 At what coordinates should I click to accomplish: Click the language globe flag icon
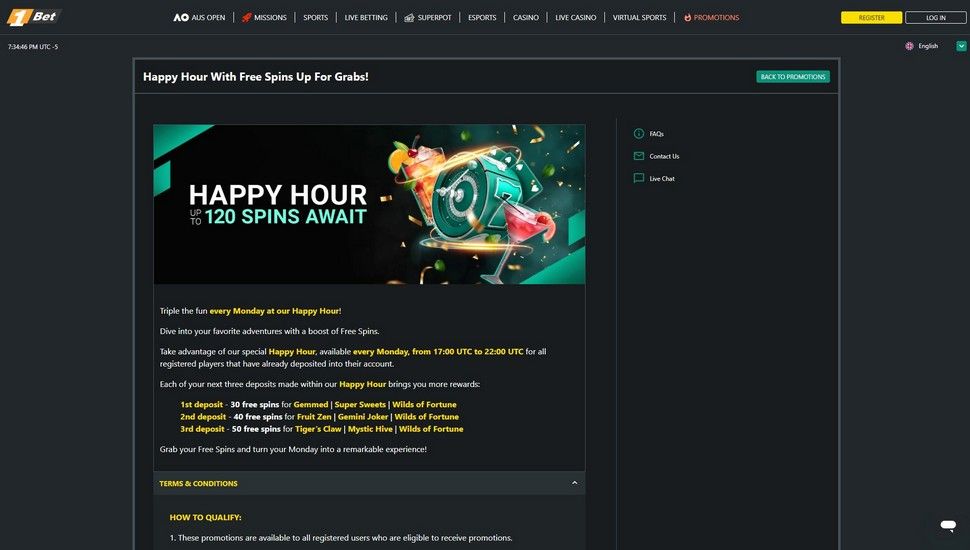[x=909, y=46]
